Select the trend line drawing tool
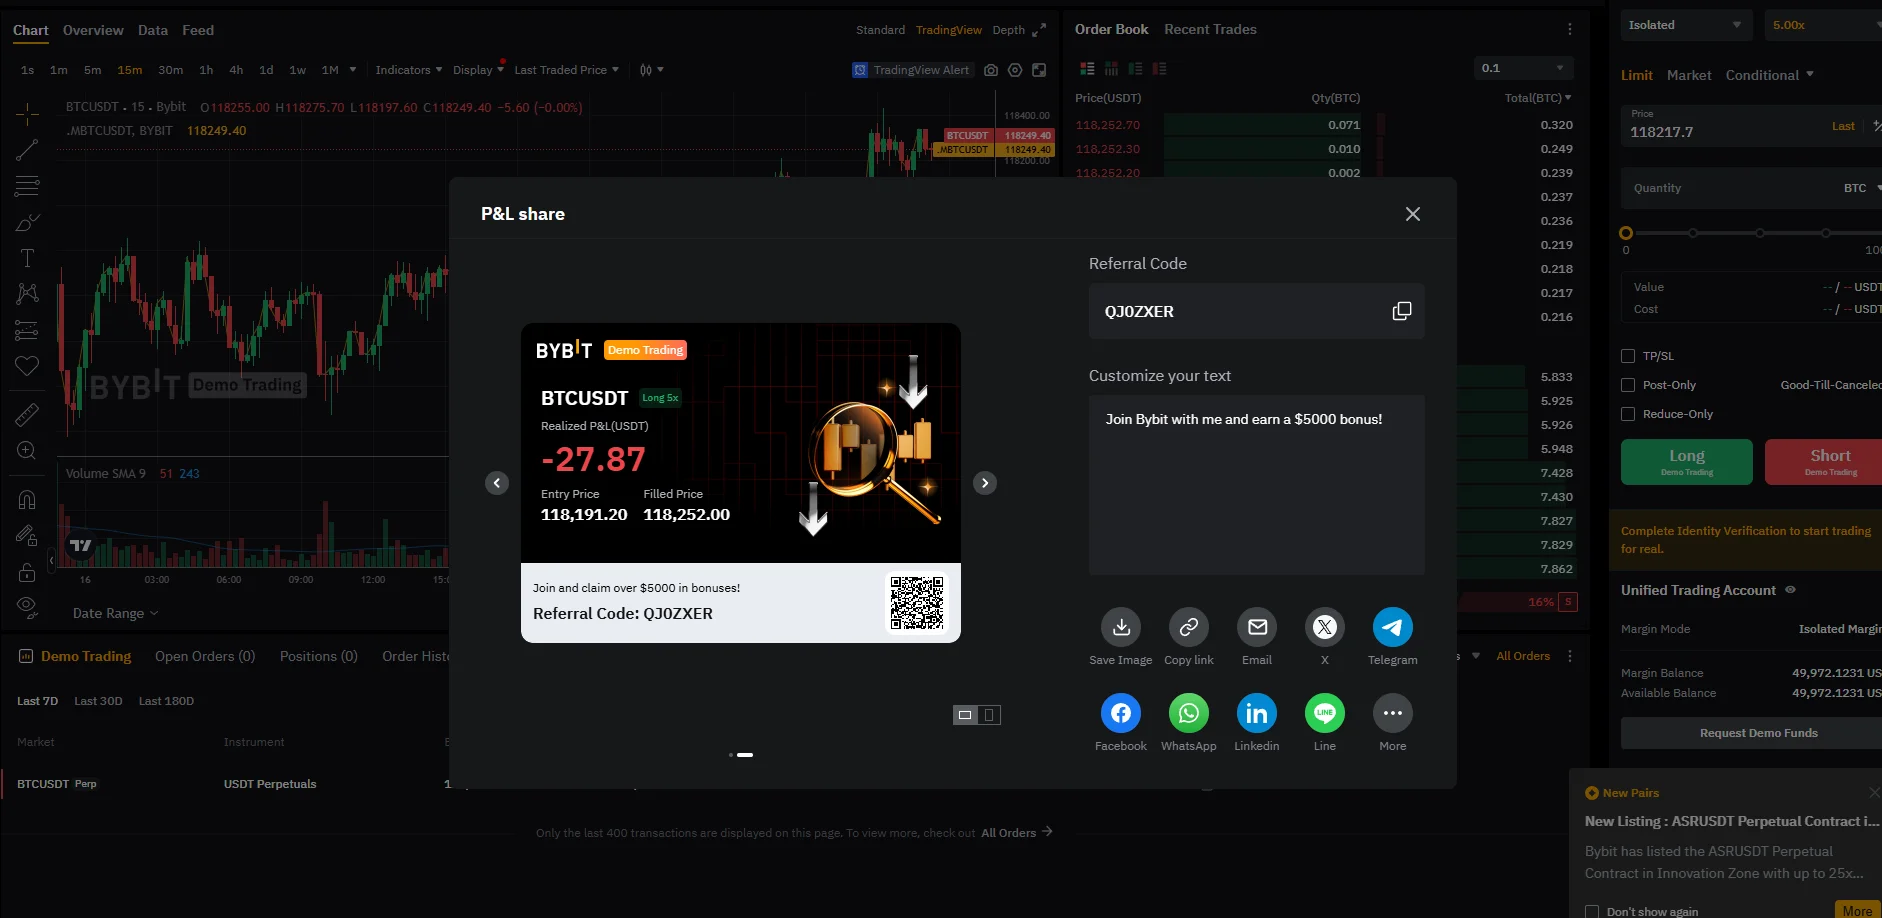This screenshot has width=1882, height=918. click(27, 150)
